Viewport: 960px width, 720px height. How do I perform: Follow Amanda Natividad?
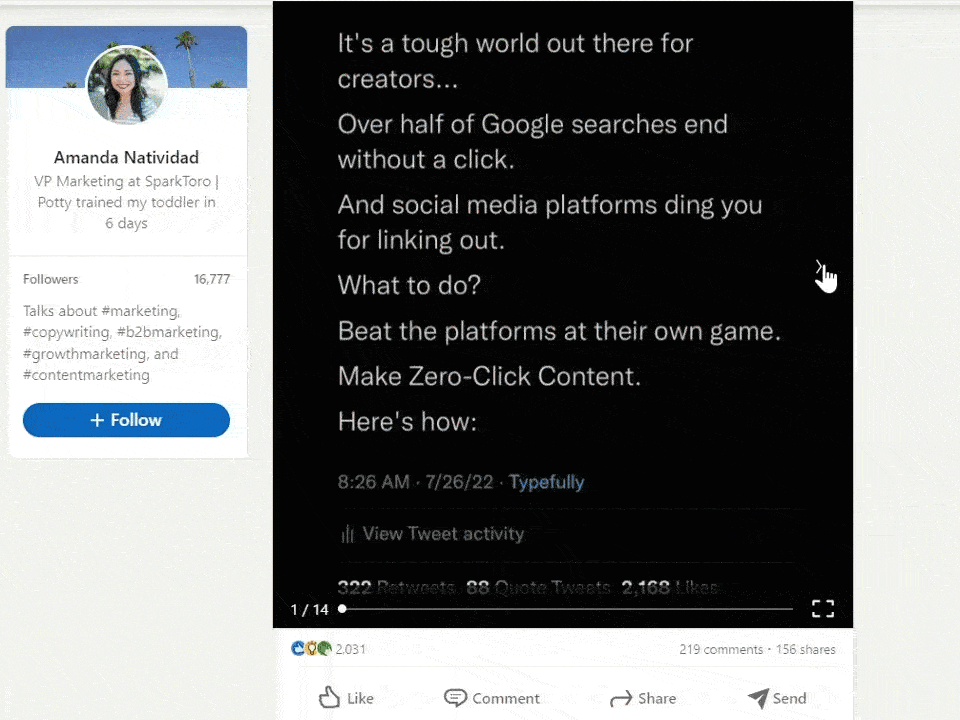click(126, 420)
